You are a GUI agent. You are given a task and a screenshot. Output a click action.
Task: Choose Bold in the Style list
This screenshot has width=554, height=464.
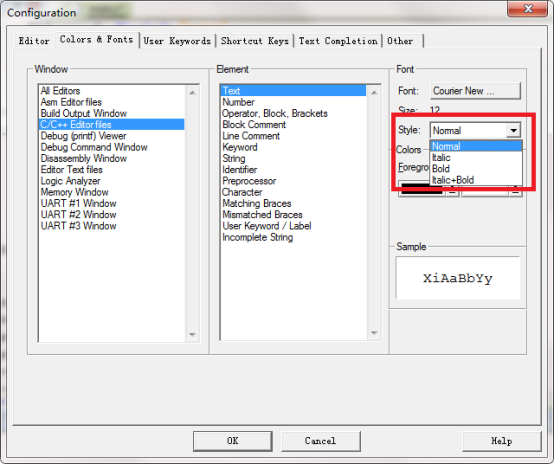point(476,169)
